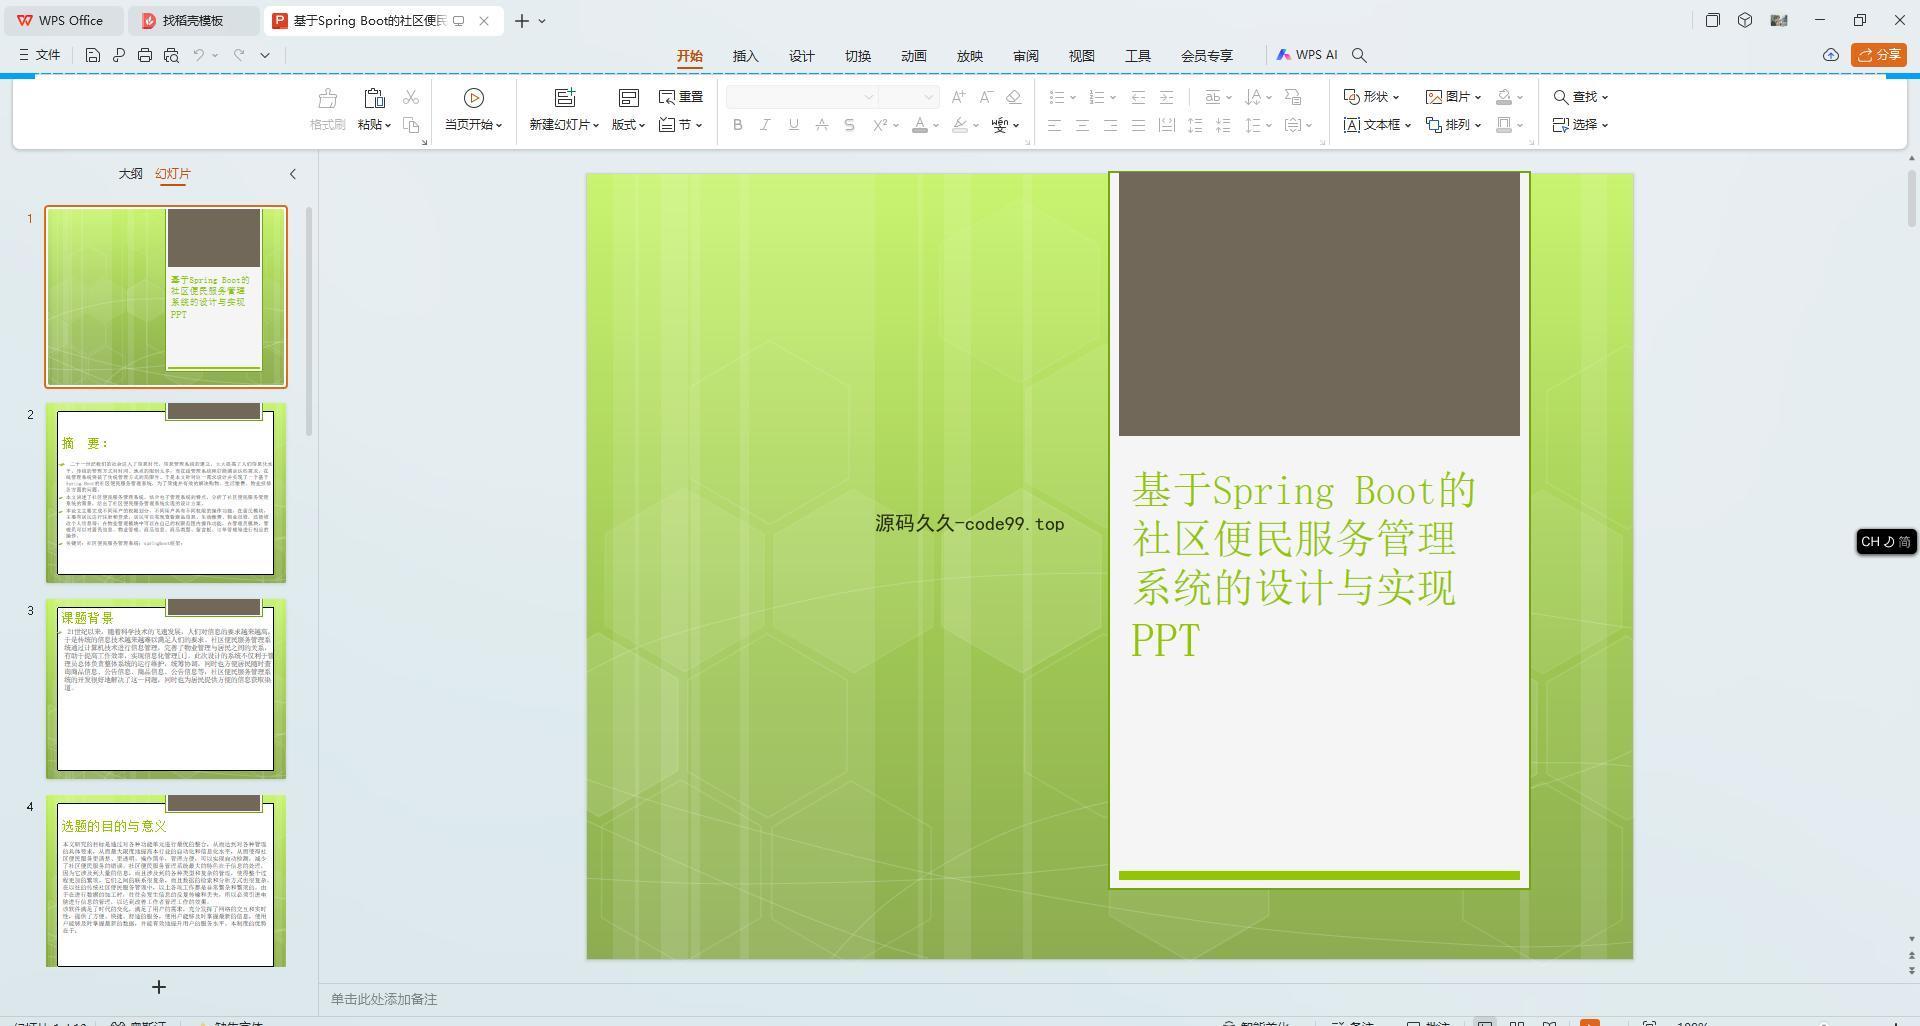
Task: Decrease indent level icon
Action: (x=1138, y=97)
